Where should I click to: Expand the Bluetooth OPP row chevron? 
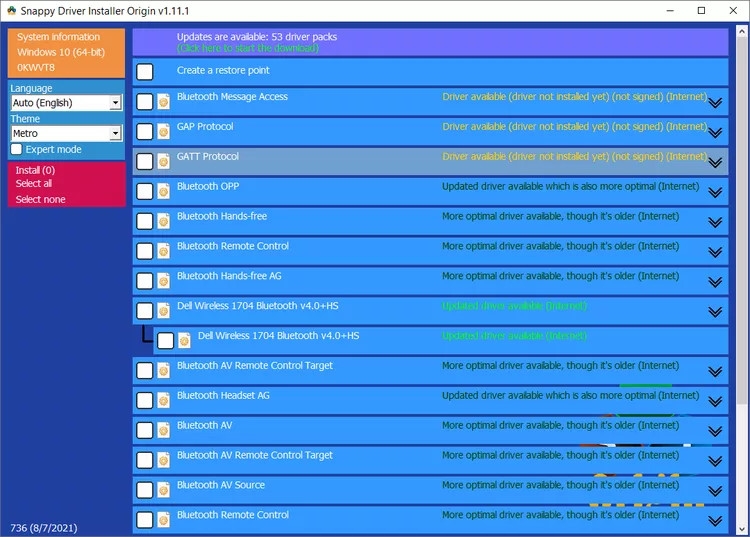(715, 192)
